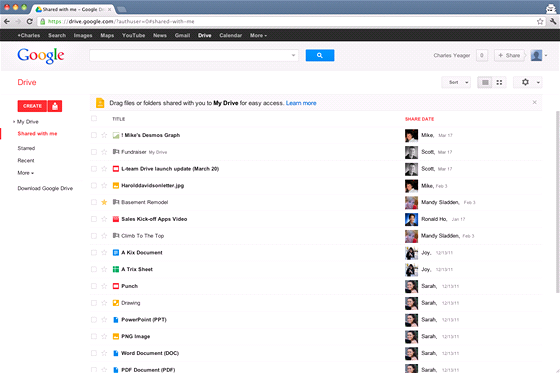Open the Sort dropdown

tap(456, 82)
